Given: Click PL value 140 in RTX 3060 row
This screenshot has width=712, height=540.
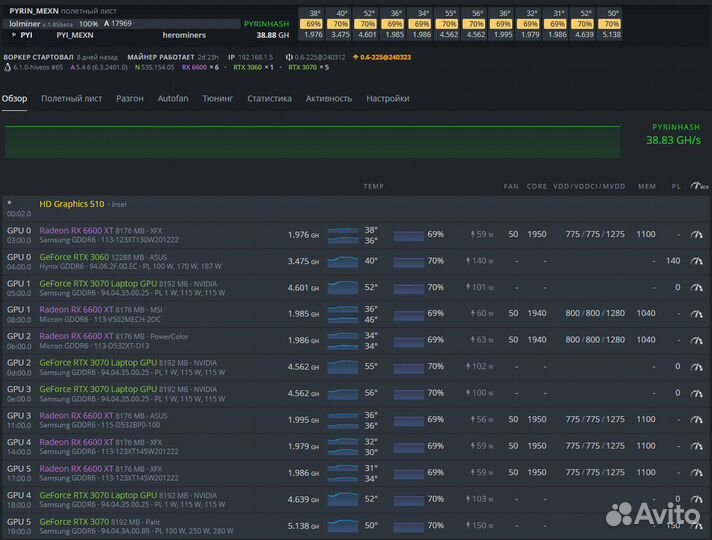Looking at the screenshot, I should click(673, 261).
